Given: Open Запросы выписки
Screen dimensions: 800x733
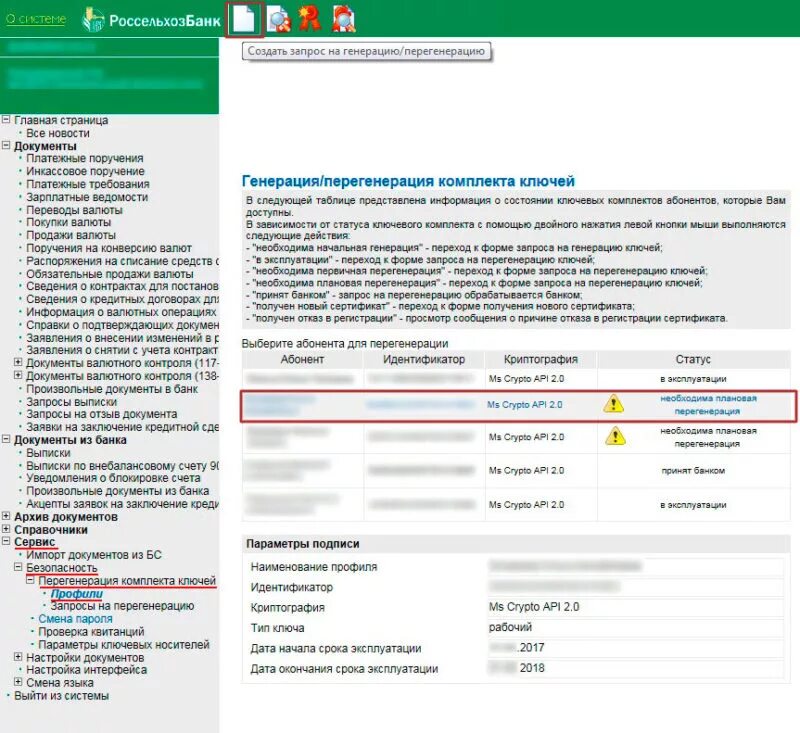Looking at the screenshot, I should (x=71, y=402).
